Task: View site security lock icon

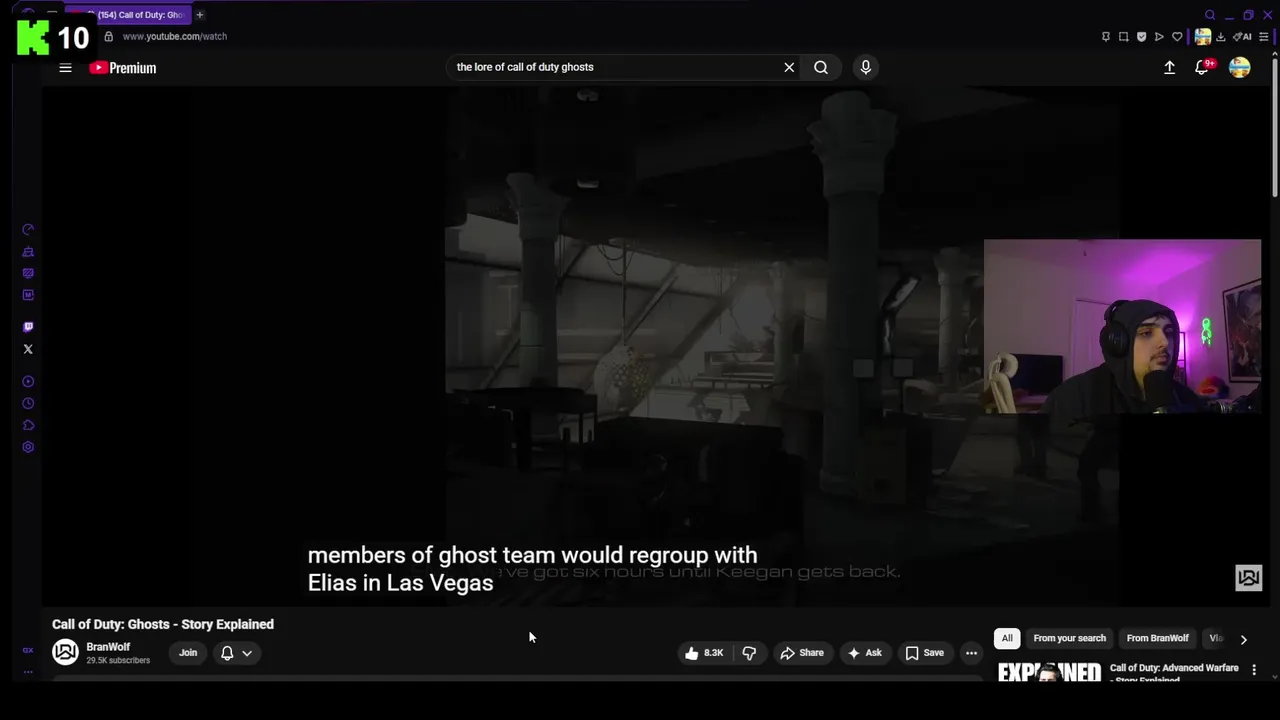Action: pos(109,36)
